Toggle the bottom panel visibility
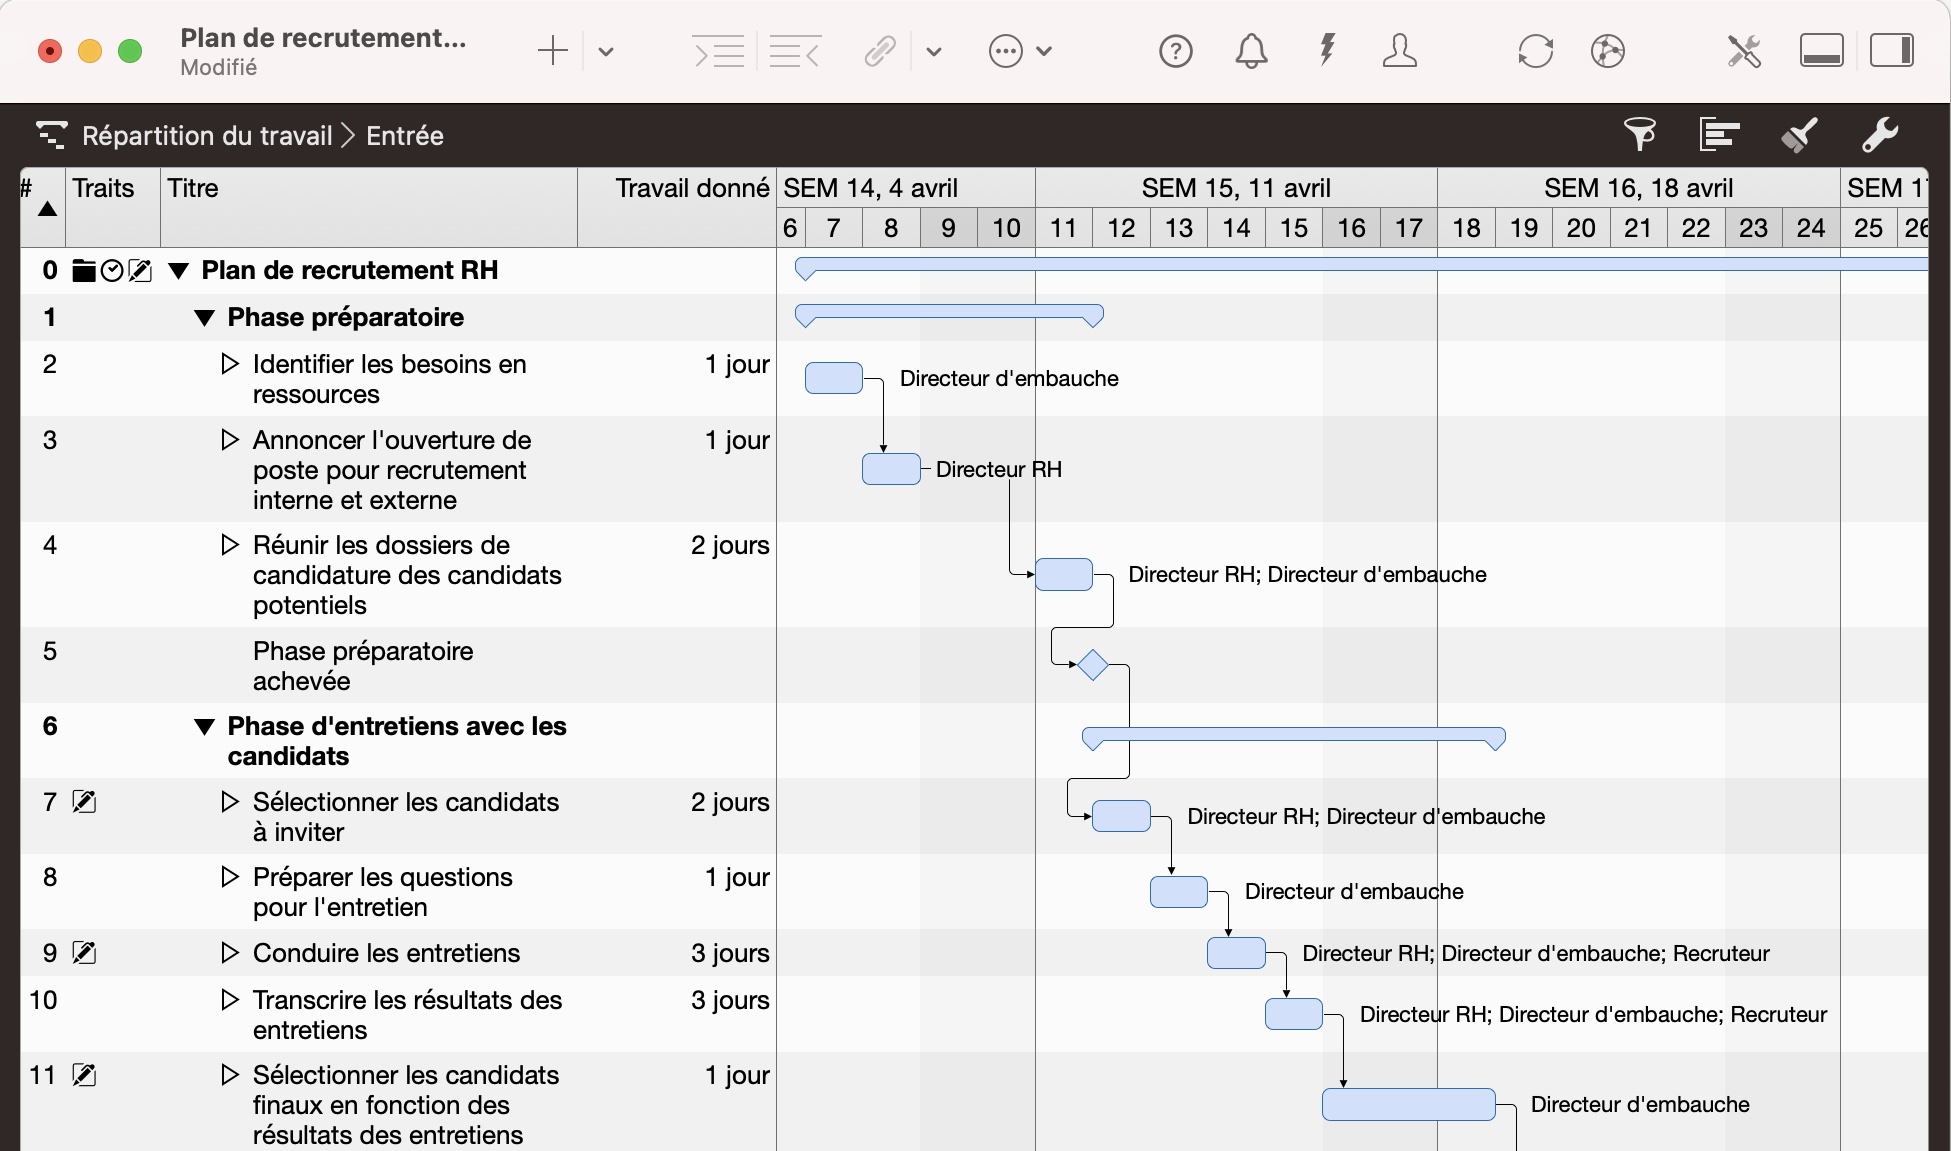1951x1151 pixels. [x=1821, y=51]
